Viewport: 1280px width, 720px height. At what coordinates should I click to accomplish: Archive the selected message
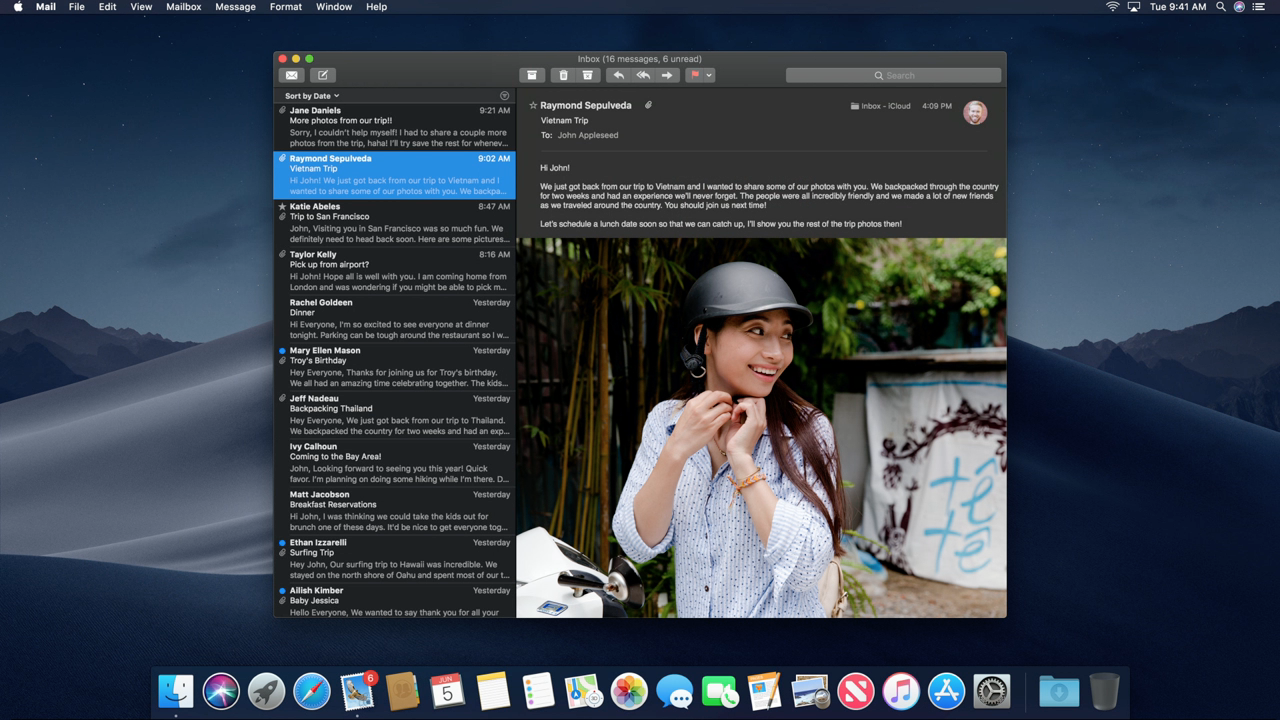pyautogui.click(x=532, y=75)
